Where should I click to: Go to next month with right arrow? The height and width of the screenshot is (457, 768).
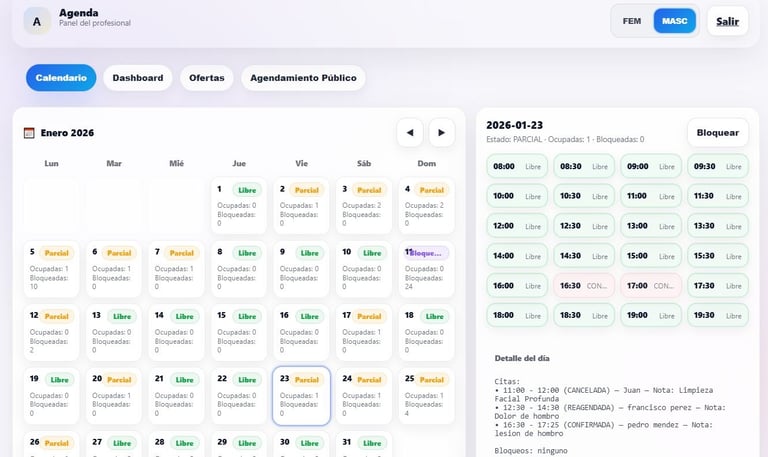441,132
